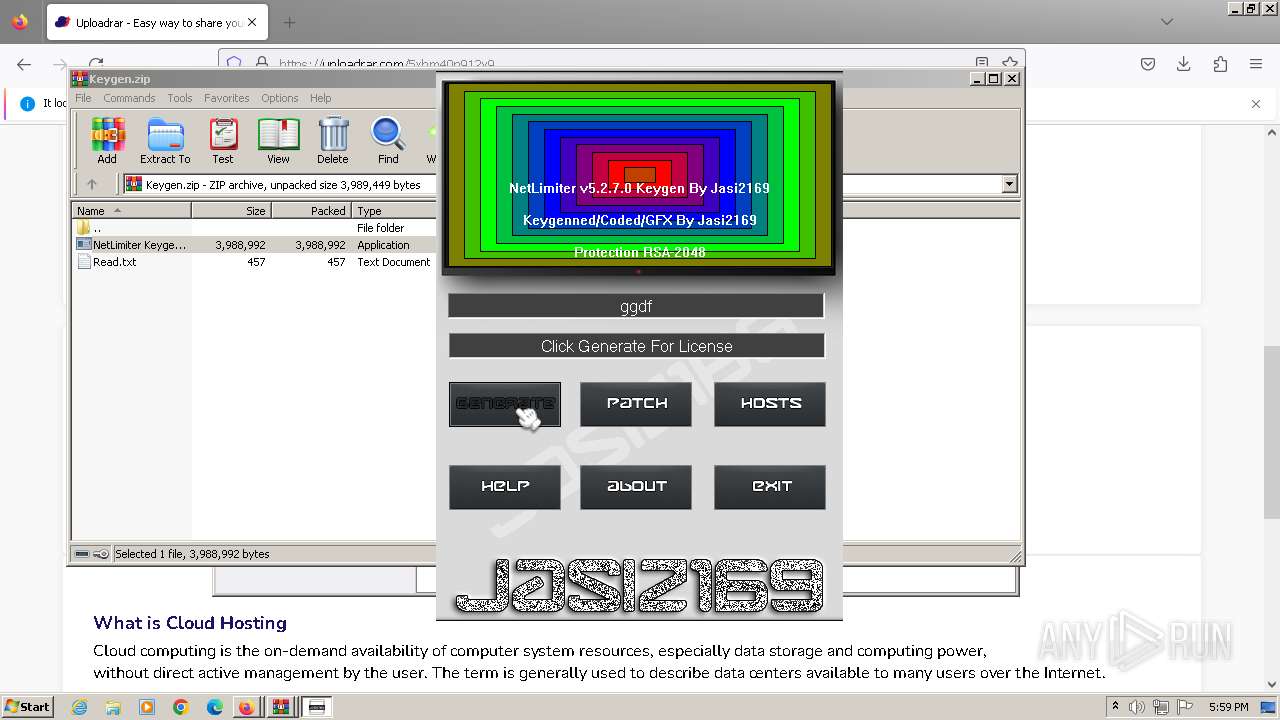Open the WinRAR Commands menu

tap(129, 98)
